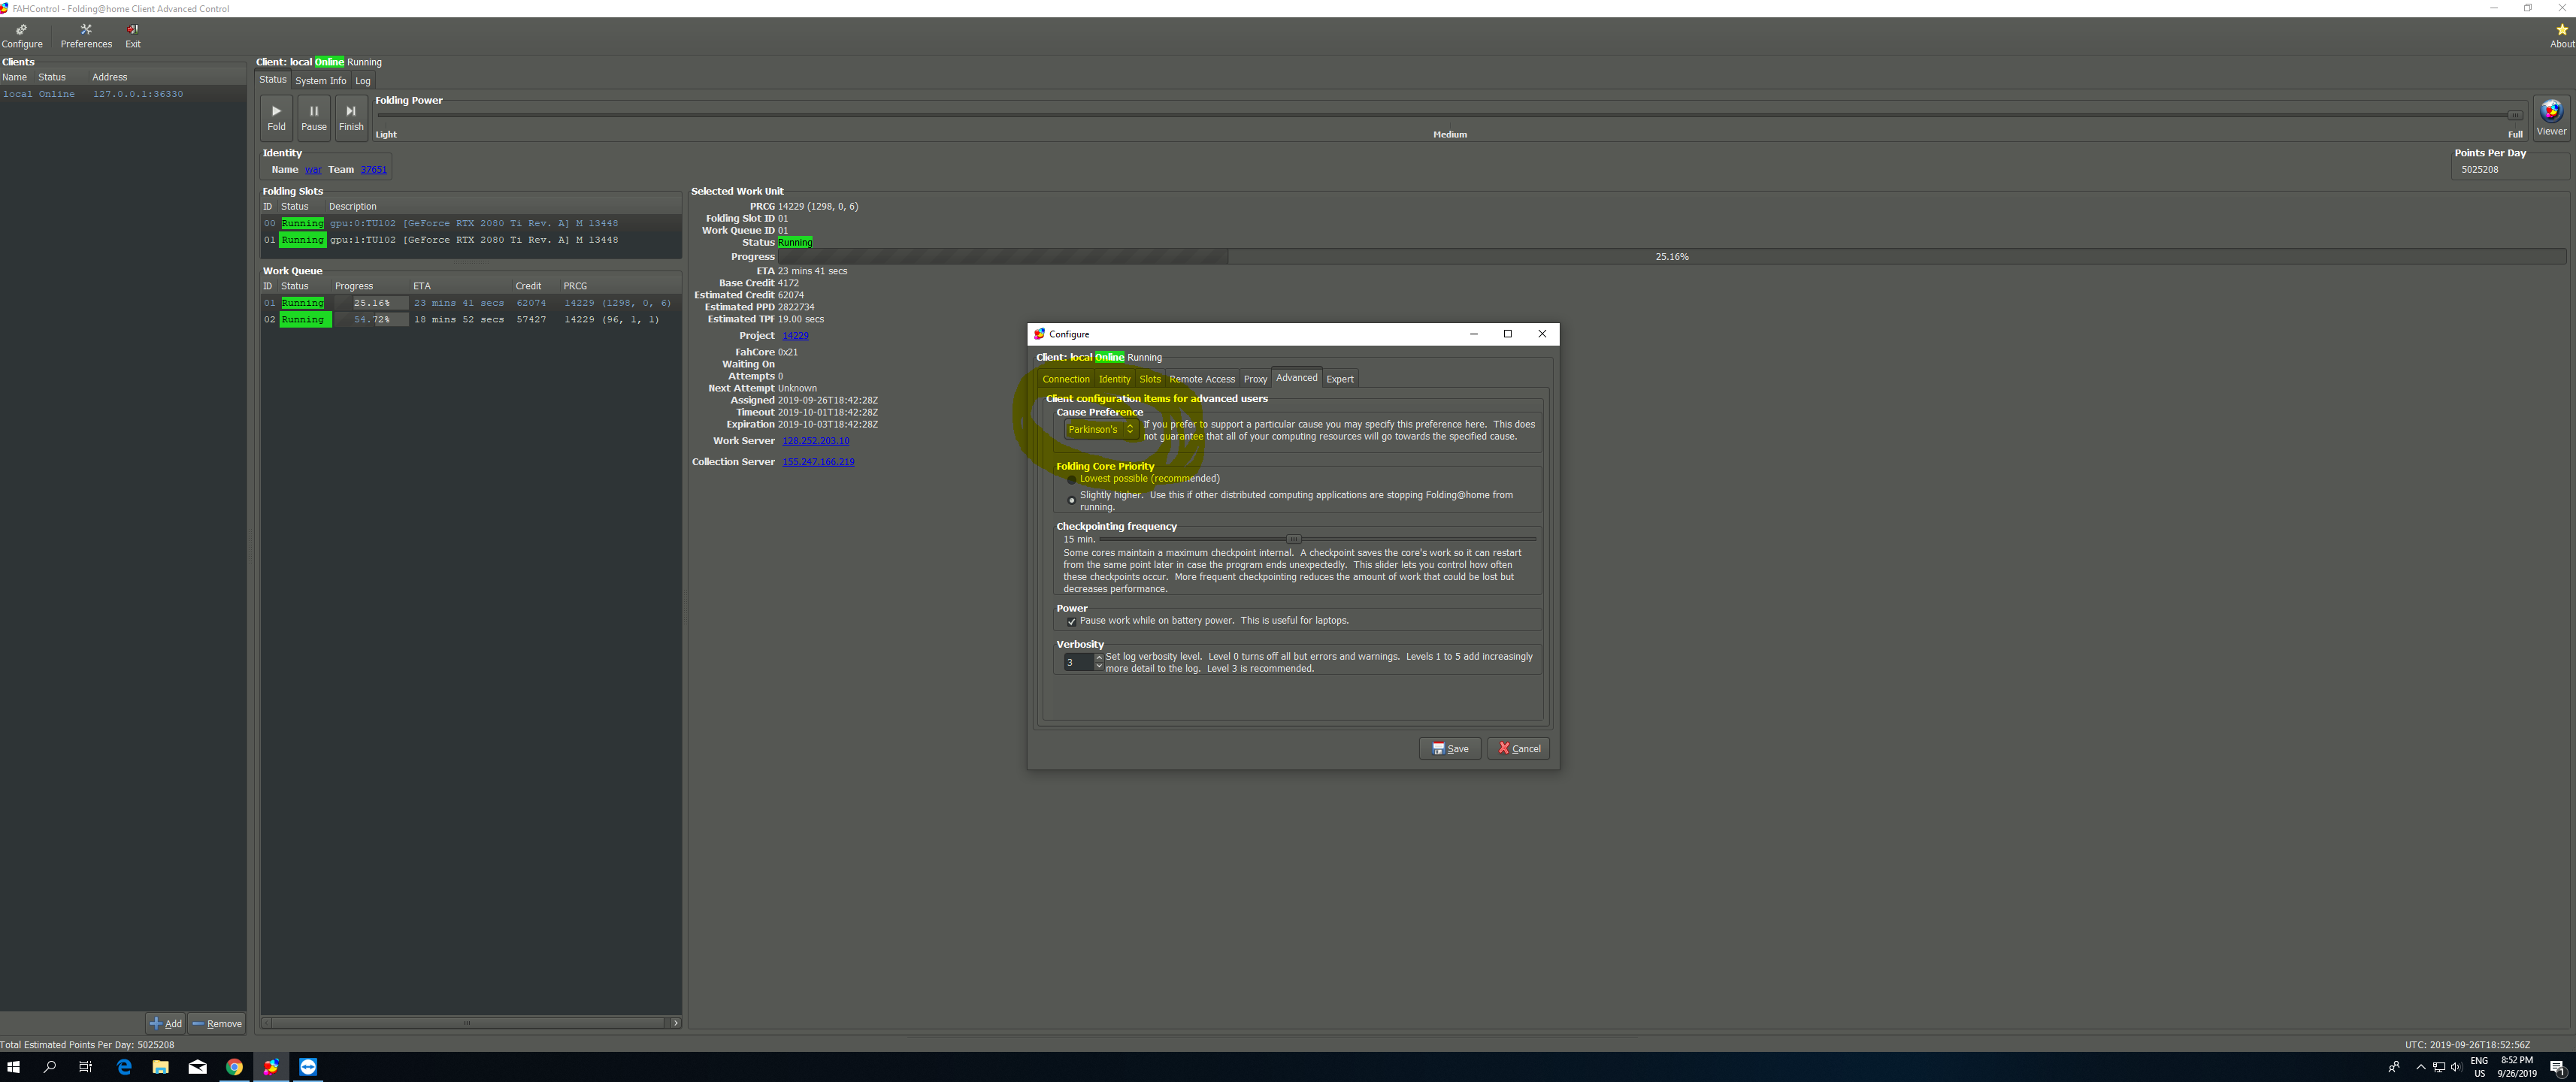This screenshot has height=1082, width=2576.
Task: Switch to the Connection tab
Action: point(1066,379)
